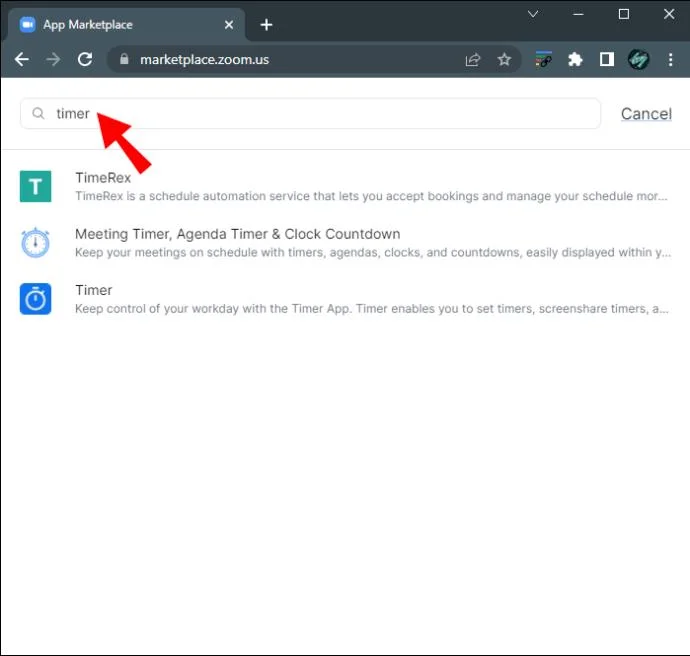This screenshot has width=690, height=656.
Task: Close the App Marketplace tab
Action: [x=229, y=25]
